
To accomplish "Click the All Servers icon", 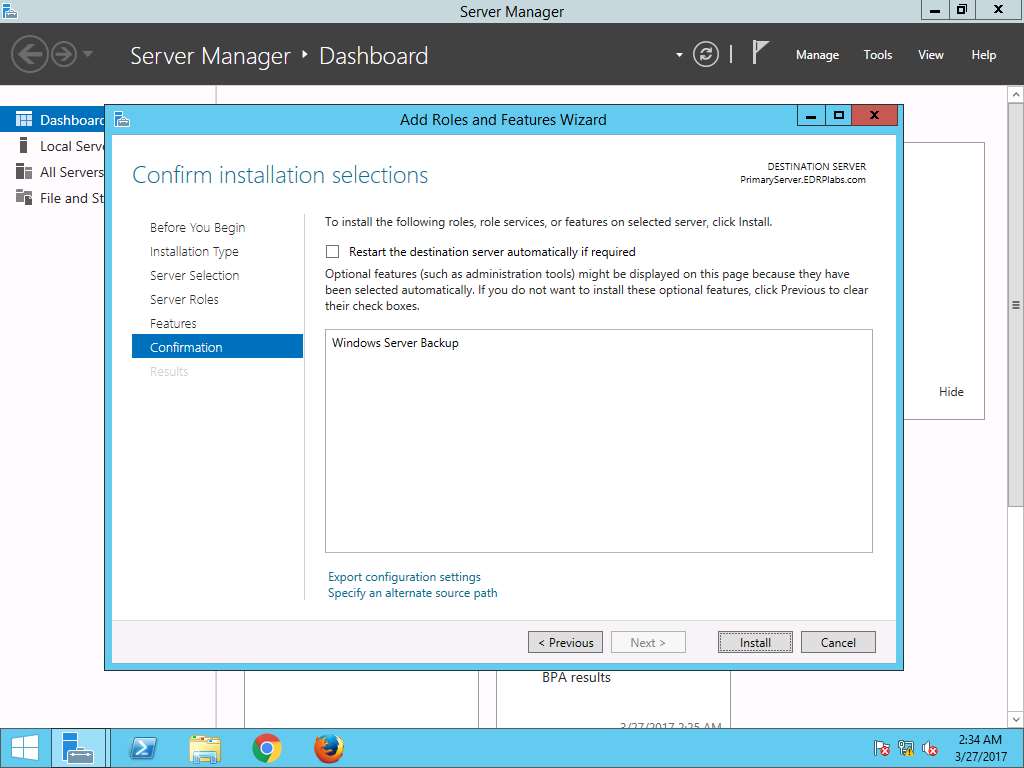I will pyautogui.click(x=24, y=171).
